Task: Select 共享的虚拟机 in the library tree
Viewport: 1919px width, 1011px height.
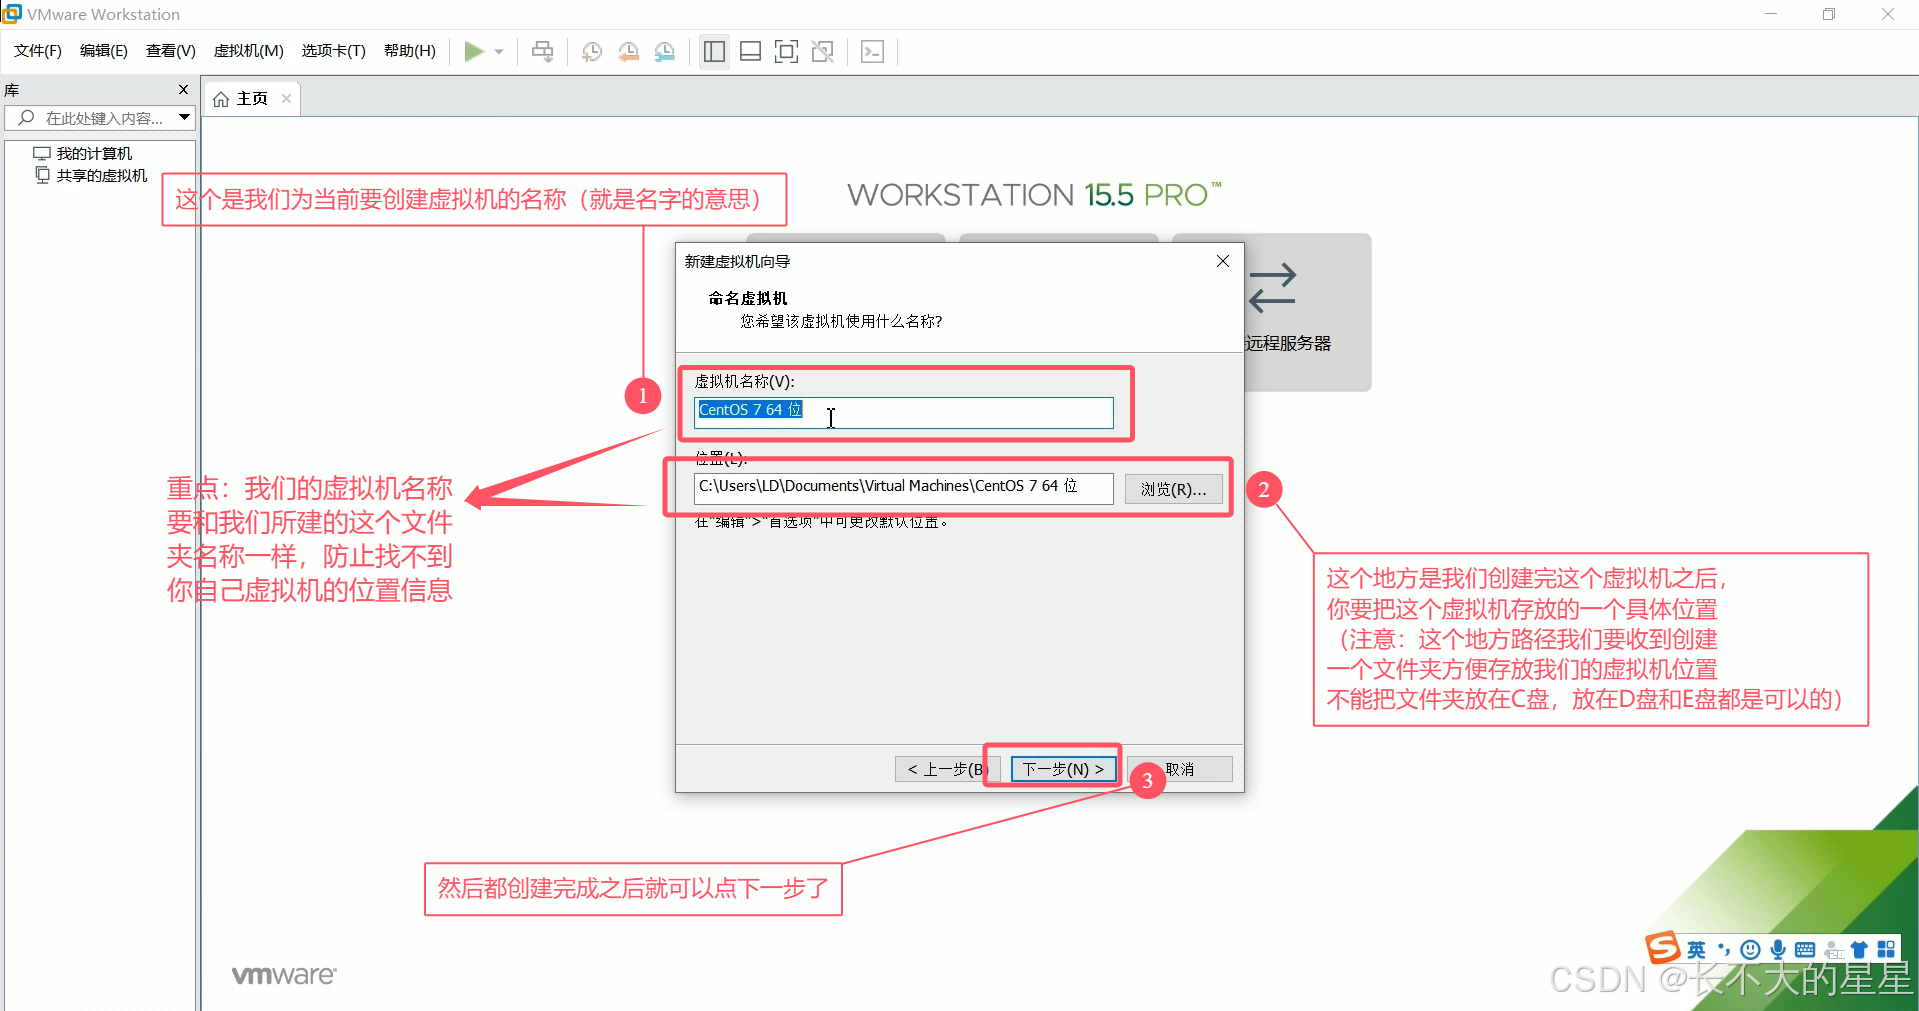Action: [x=102, y=175]
